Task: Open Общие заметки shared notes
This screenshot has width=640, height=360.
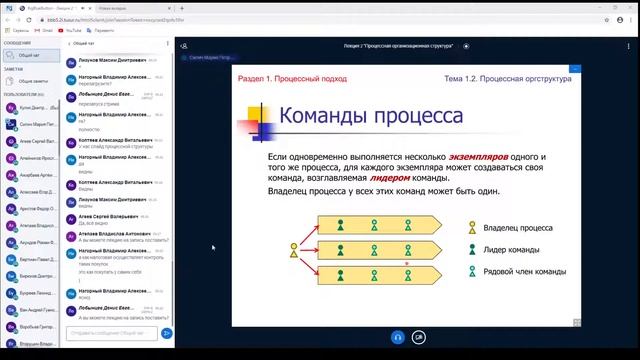Action: [31, 81]
